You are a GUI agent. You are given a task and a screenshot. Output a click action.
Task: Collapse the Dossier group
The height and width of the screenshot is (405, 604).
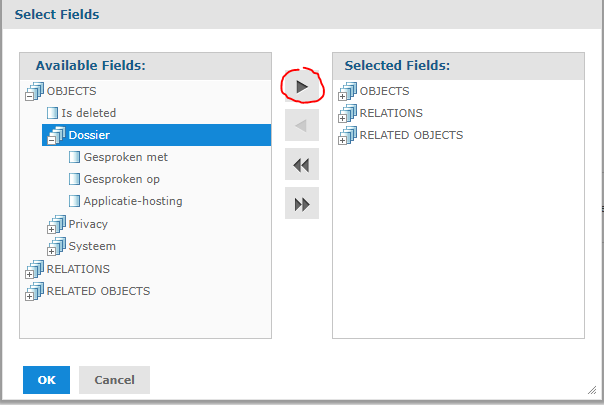coord(51,141)
